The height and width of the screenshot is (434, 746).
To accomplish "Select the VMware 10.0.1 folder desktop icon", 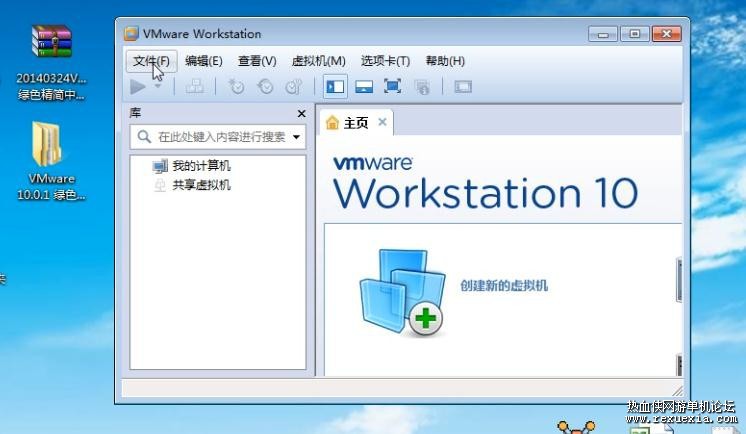I will coord(51,161).
